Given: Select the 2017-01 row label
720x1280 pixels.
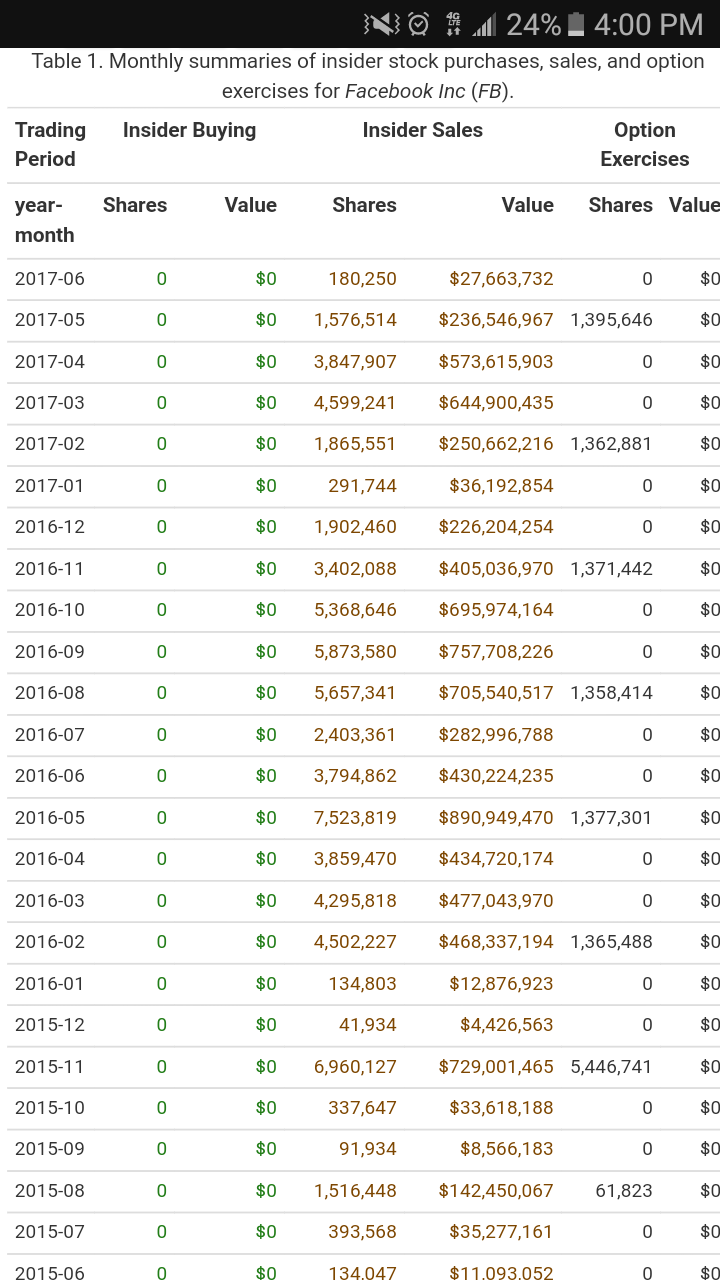Looking at the screenshot, I should coord(50,486).
